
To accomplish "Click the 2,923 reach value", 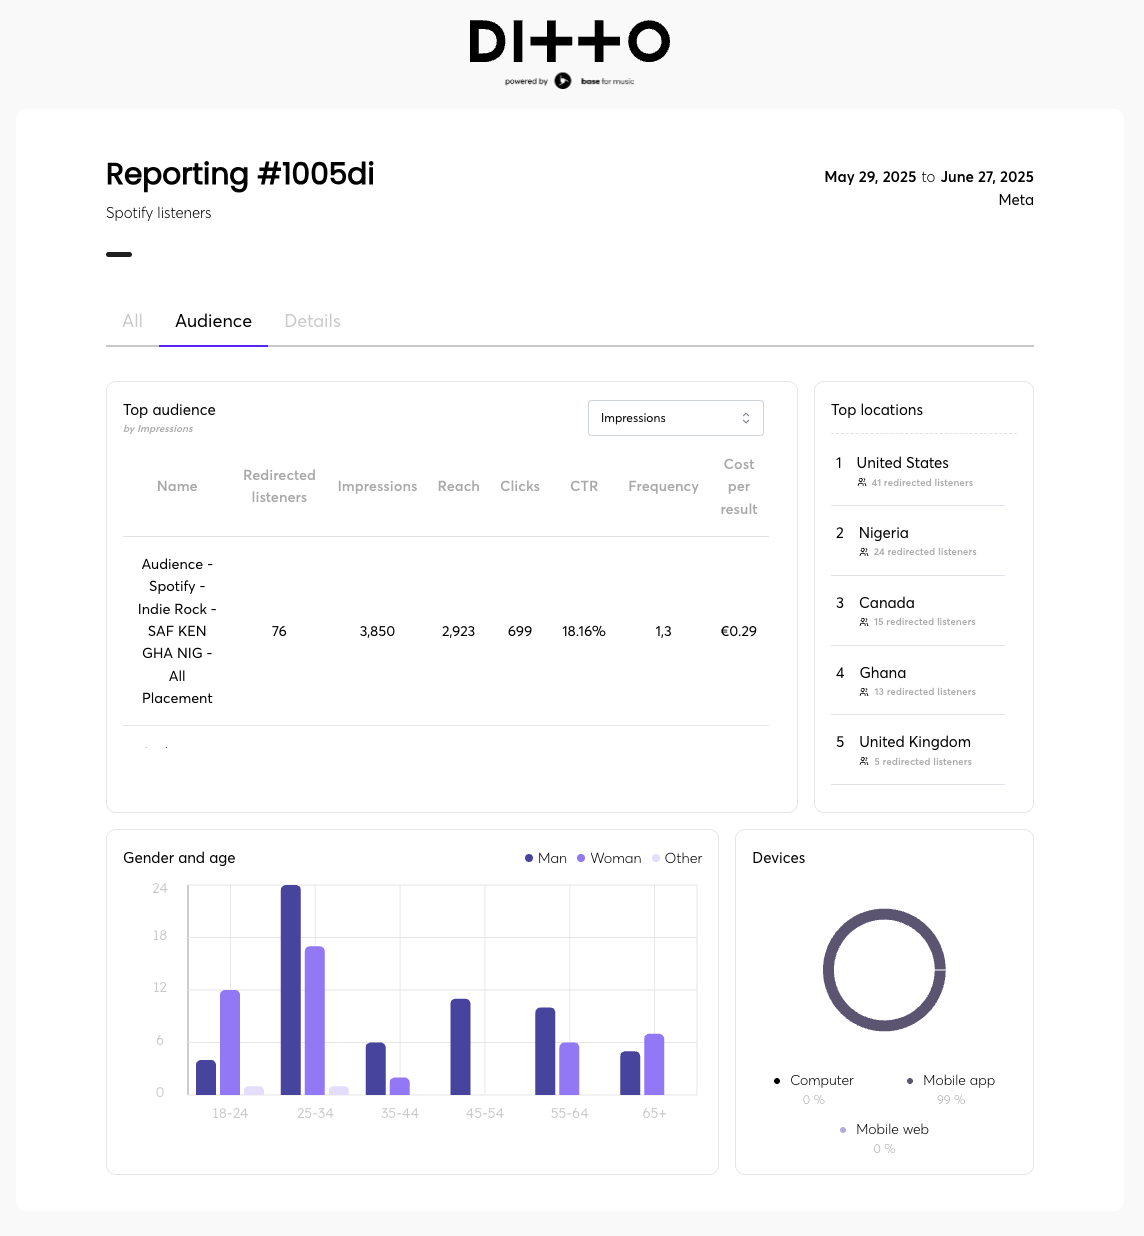I will point(458,631).
